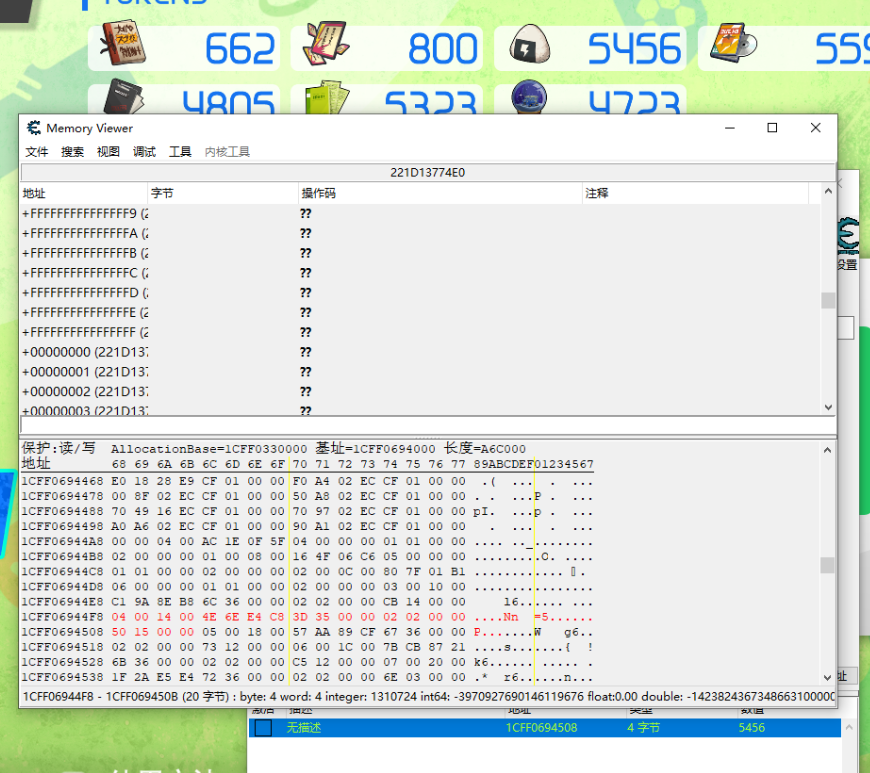Open the 调试 menu
Screen dimensions: 870x773
click(x=145, y=152)
